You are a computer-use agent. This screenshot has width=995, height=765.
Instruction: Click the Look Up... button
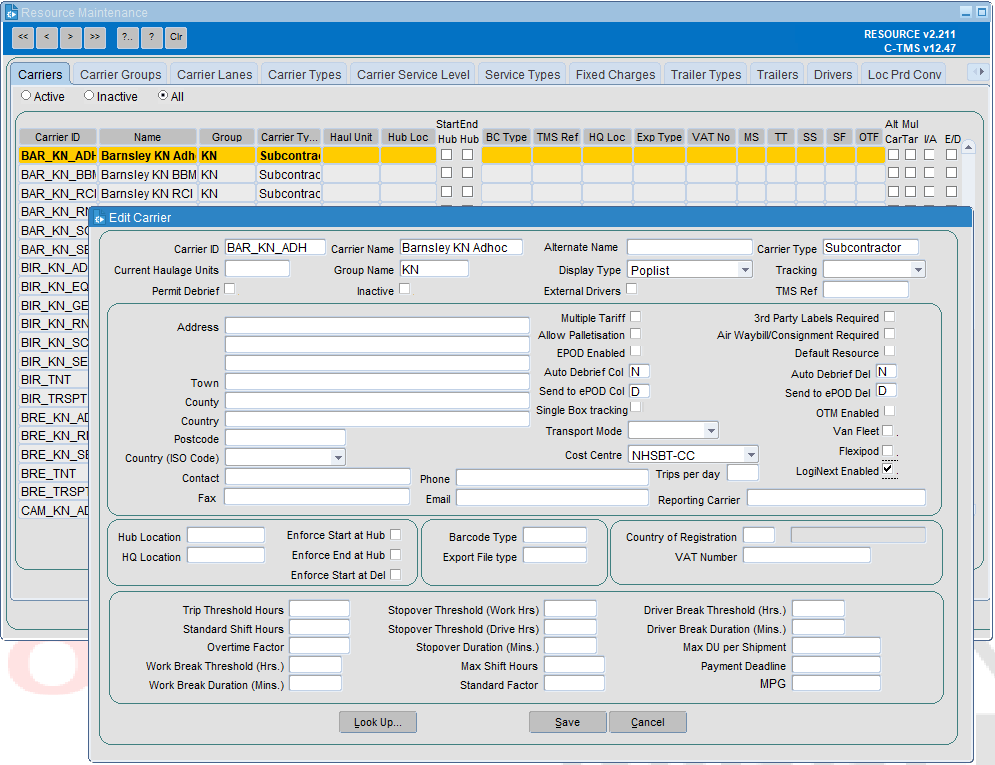pos(378,722)
